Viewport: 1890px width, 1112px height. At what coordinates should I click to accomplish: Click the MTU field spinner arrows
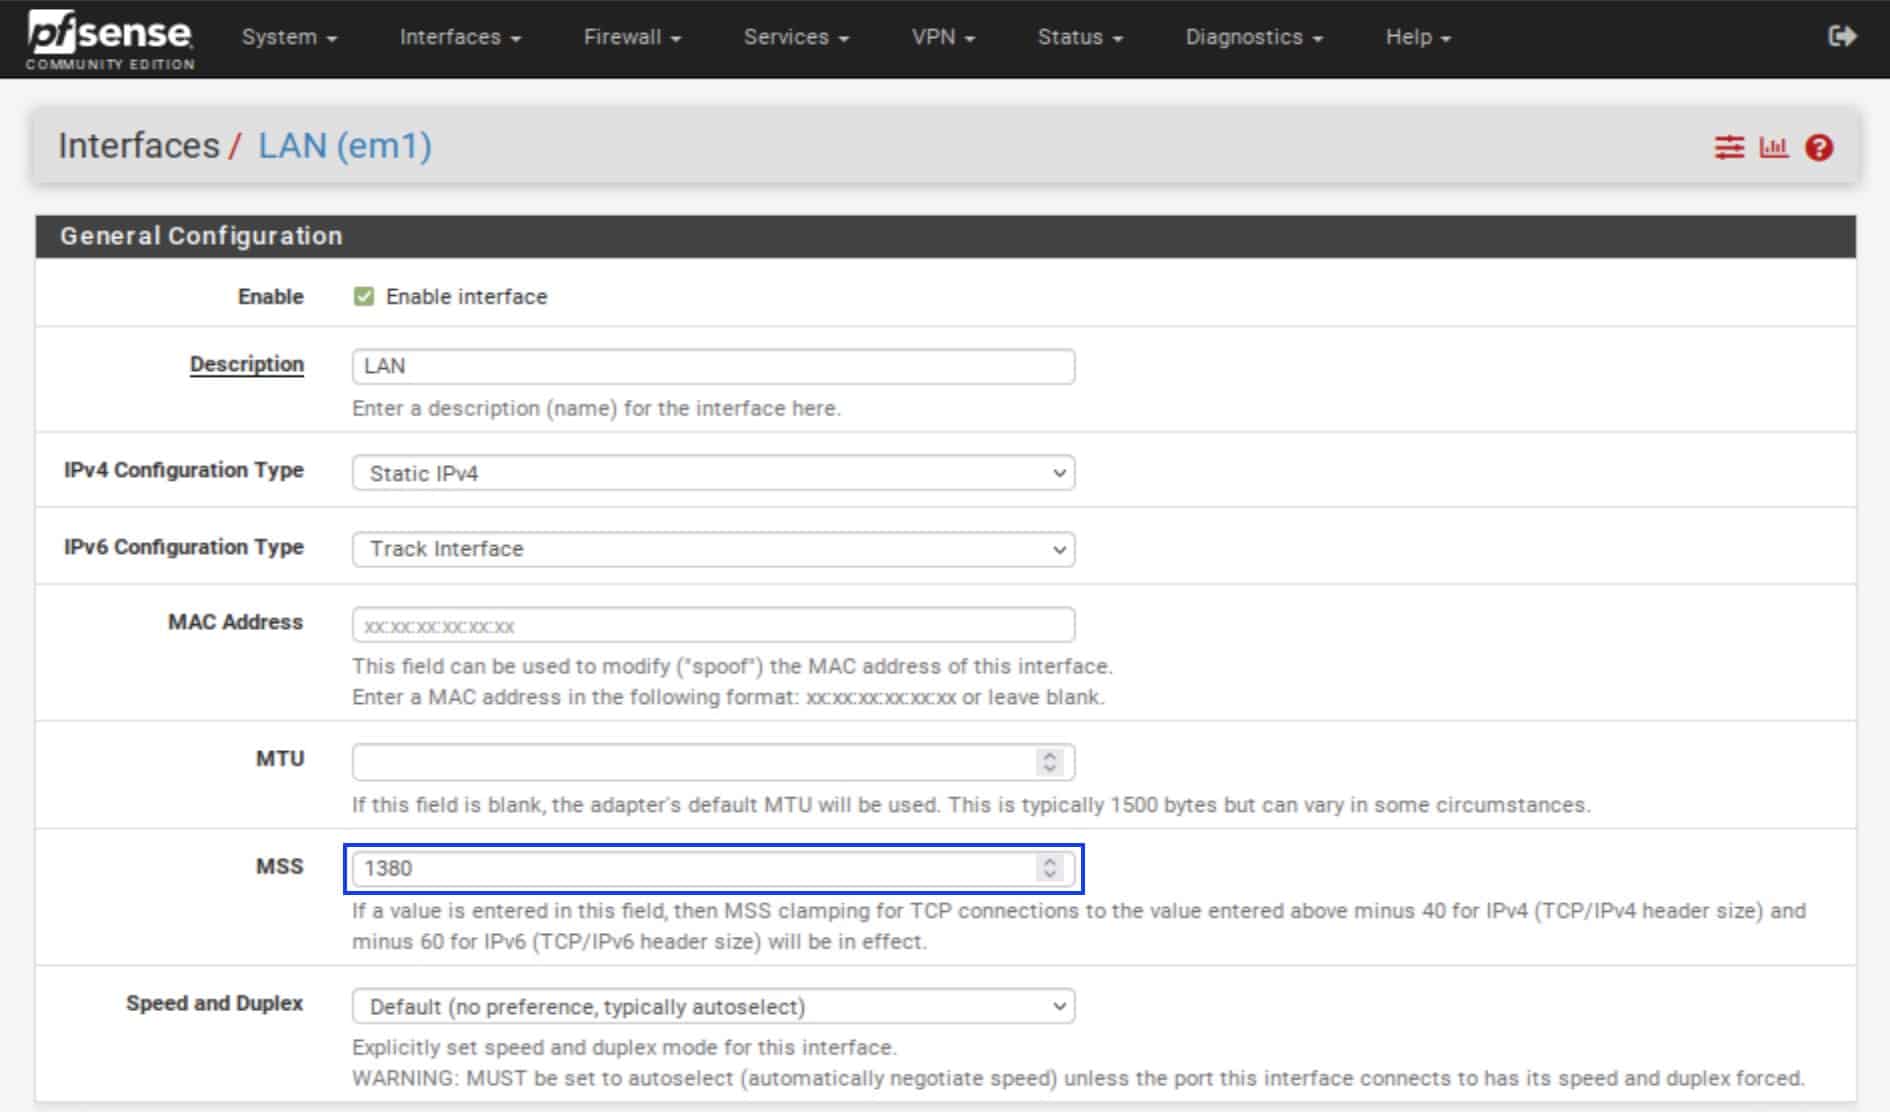(1049, 762)
